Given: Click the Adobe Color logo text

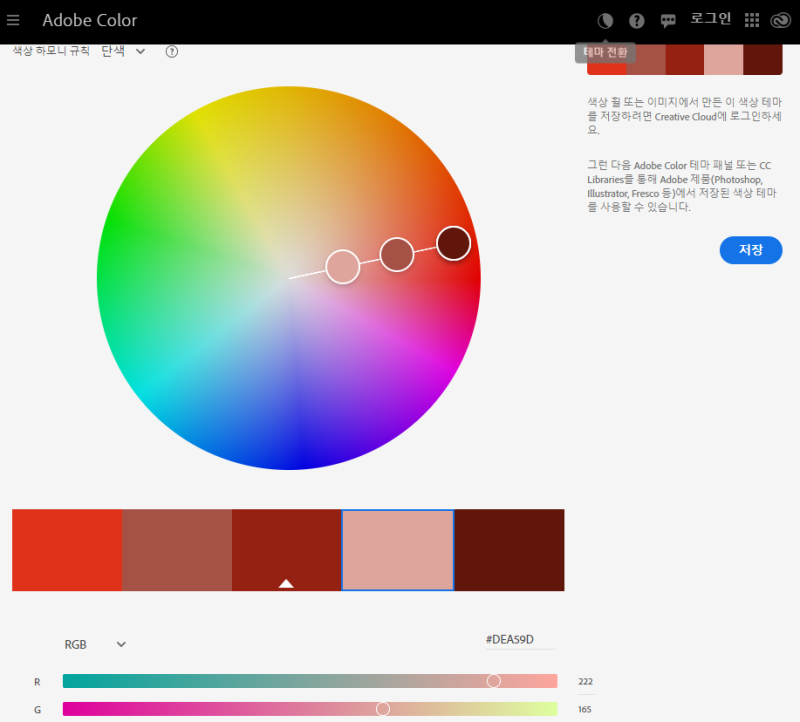Looking at the screenshot, I should pos(89,20).
